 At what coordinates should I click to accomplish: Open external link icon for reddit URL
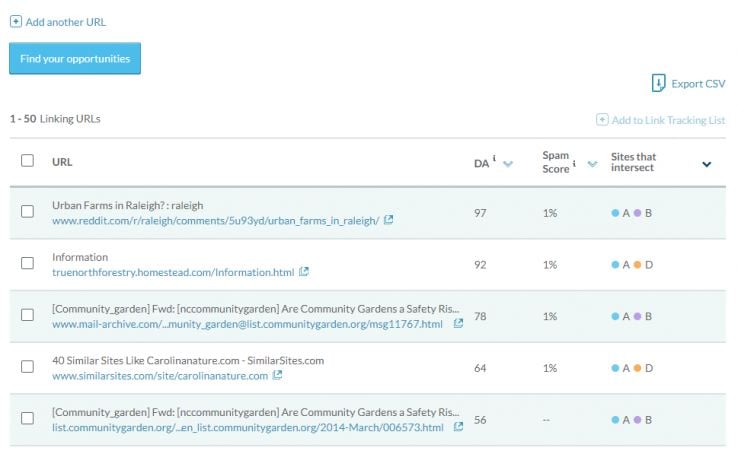[x=388, y=220]
